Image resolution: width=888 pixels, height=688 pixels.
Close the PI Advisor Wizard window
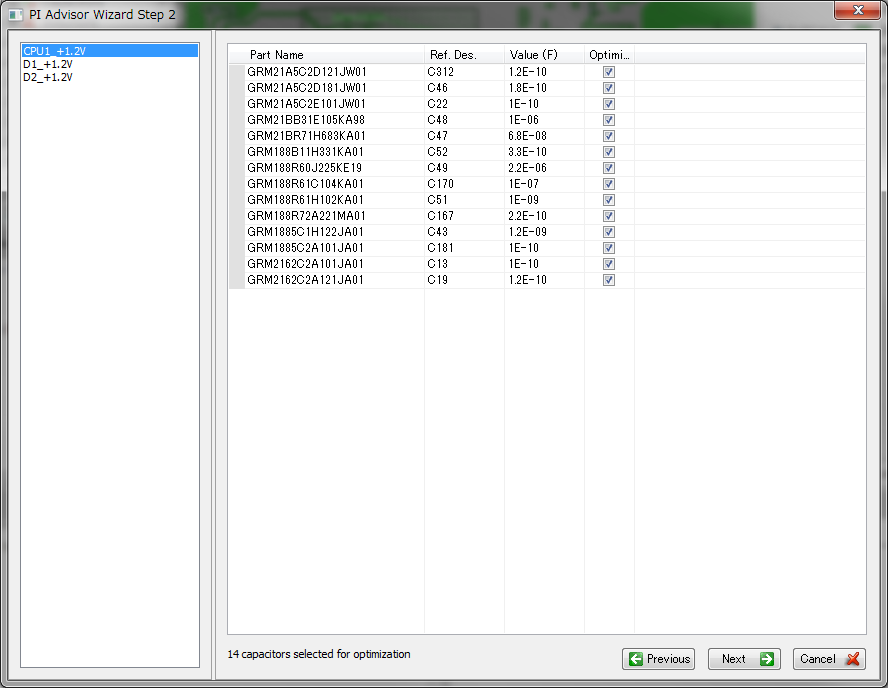(857, 10)
